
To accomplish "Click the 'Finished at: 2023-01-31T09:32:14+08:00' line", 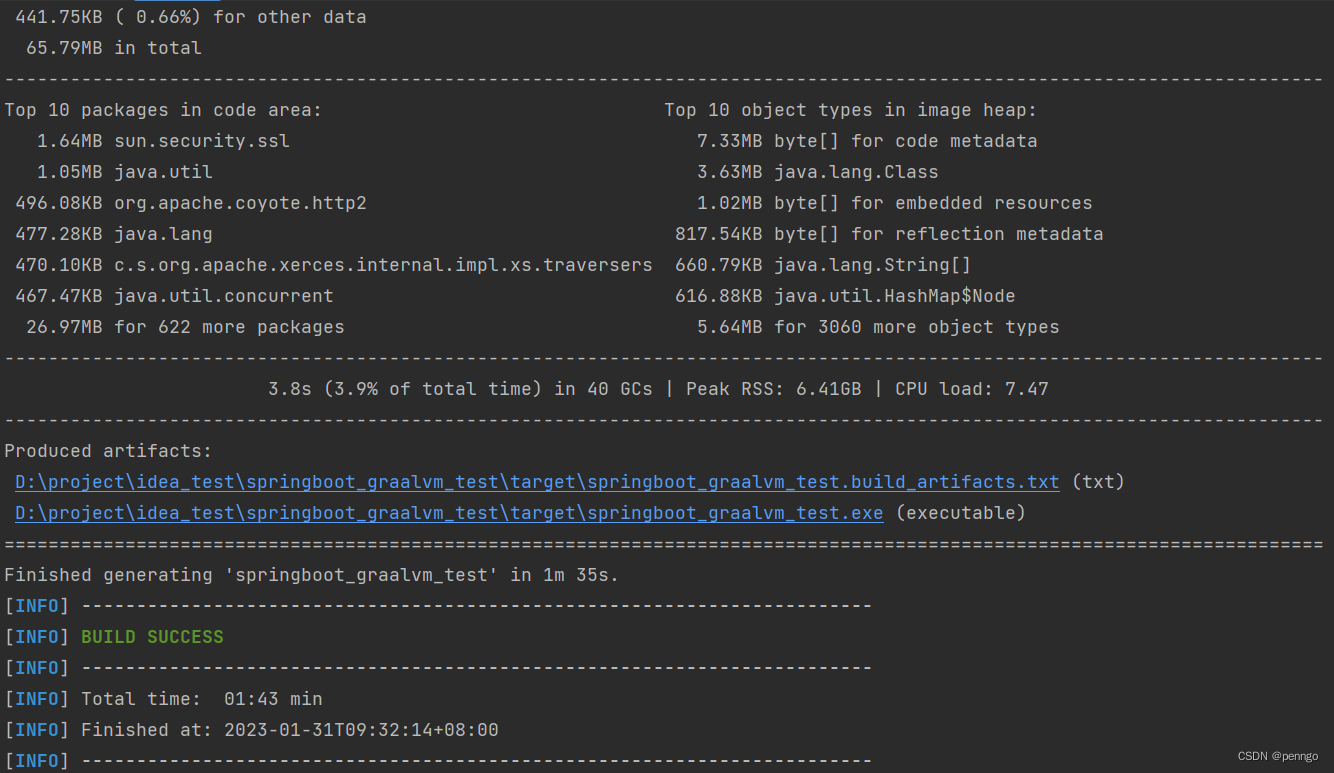I will (290, 730).
